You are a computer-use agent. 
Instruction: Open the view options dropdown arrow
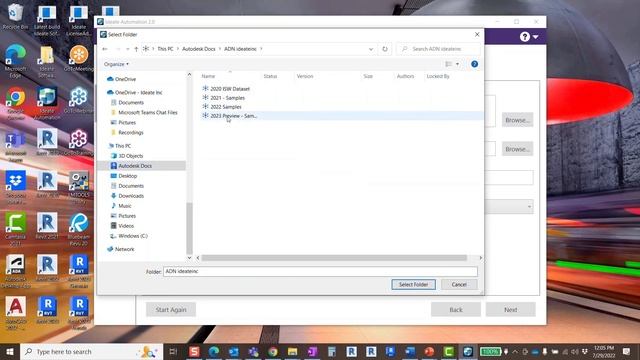457,64
